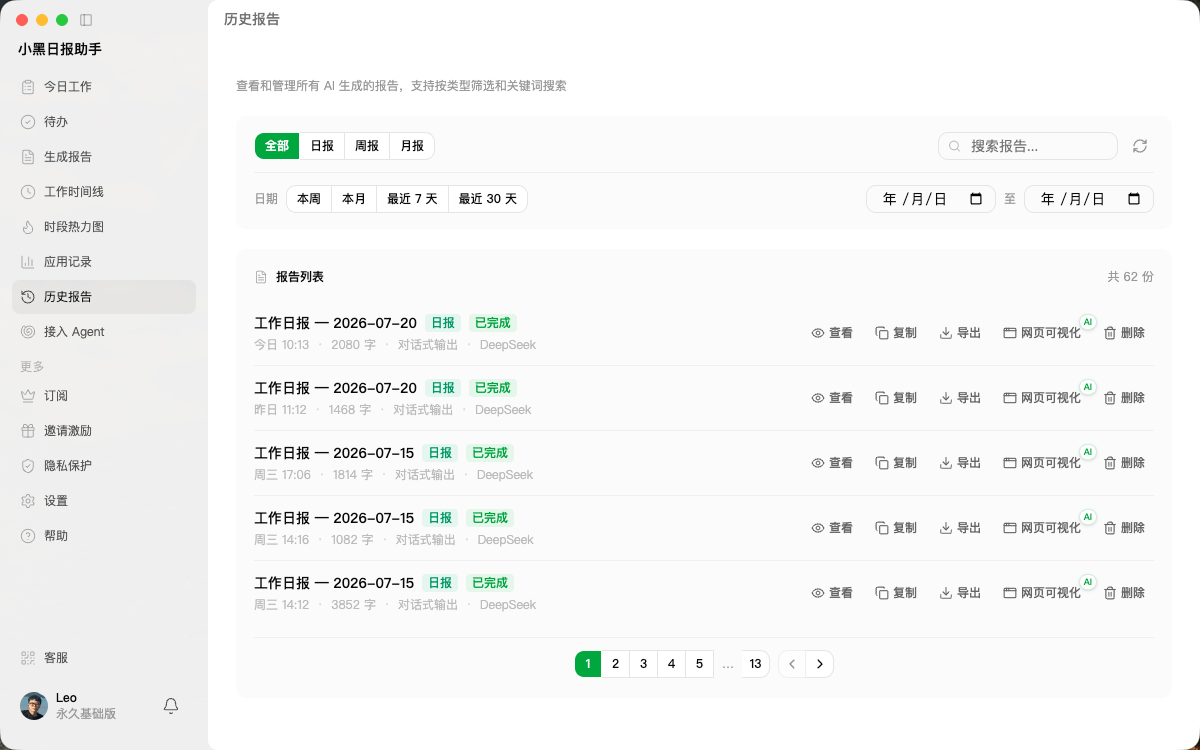Choose the 最近 30 天 date range
The width and height of the screenshot is (1200, 750).
point(488,199)
